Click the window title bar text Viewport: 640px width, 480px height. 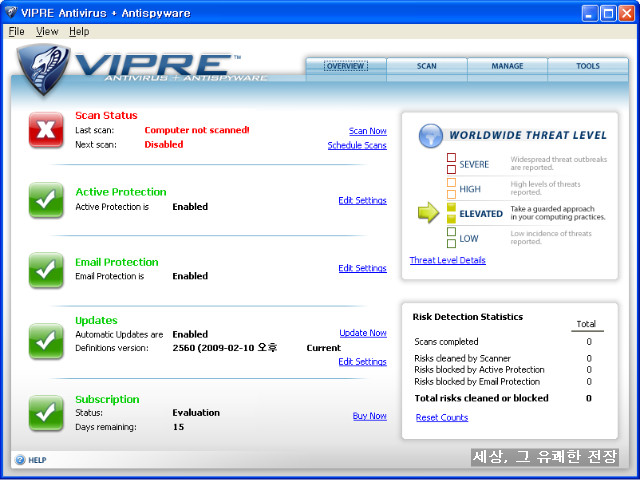click(106, 13)
